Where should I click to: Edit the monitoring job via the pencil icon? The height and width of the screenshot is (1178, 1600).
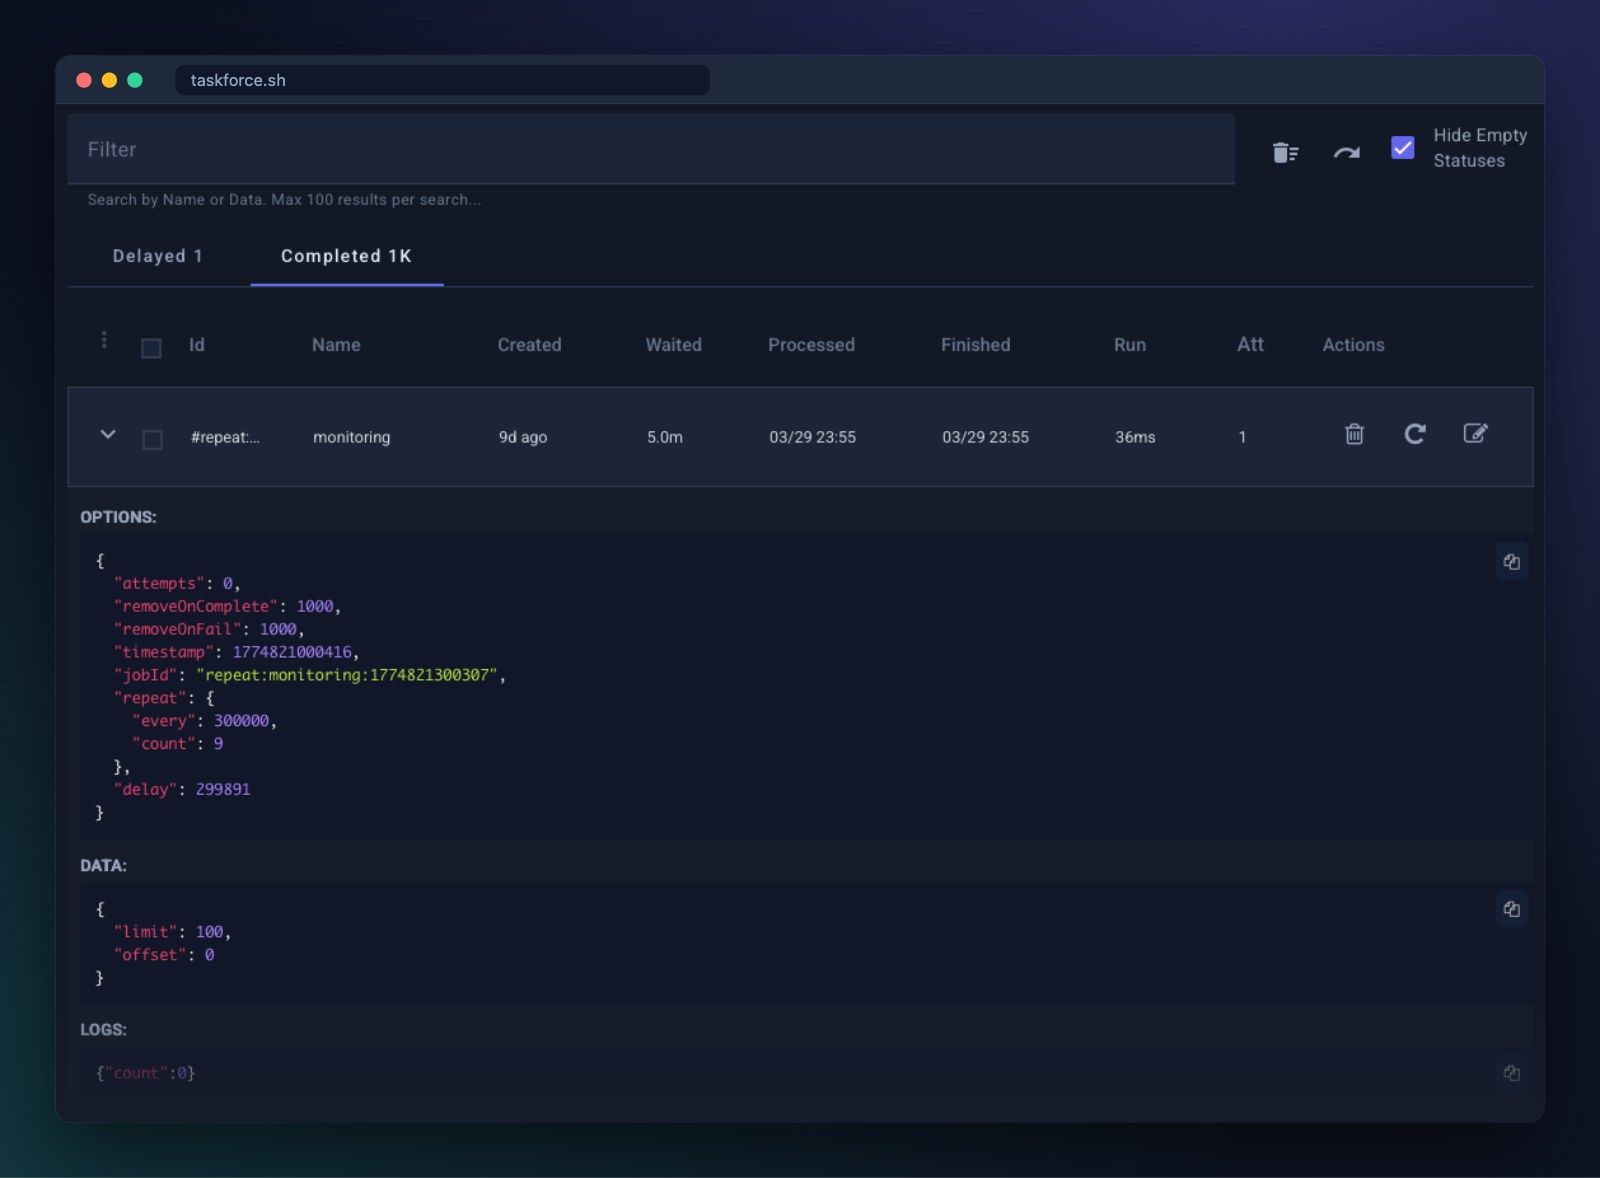pos(1475,433)
